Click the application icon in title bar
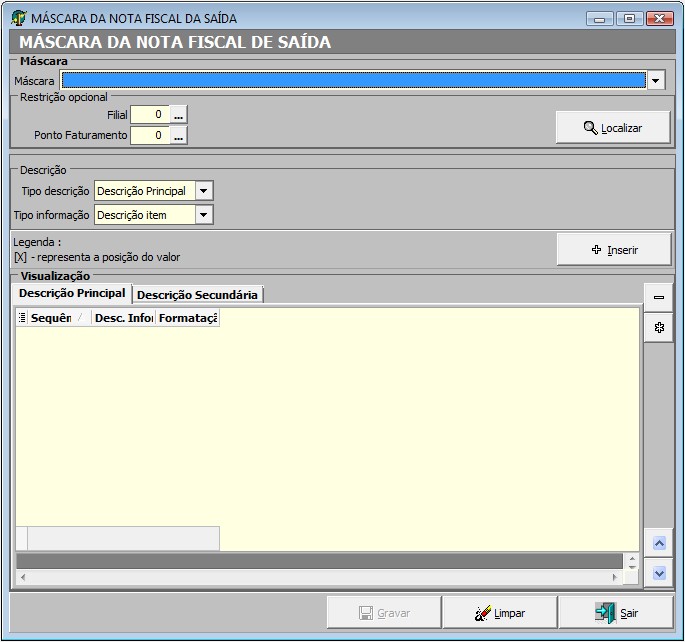 (x=18, y=18)
